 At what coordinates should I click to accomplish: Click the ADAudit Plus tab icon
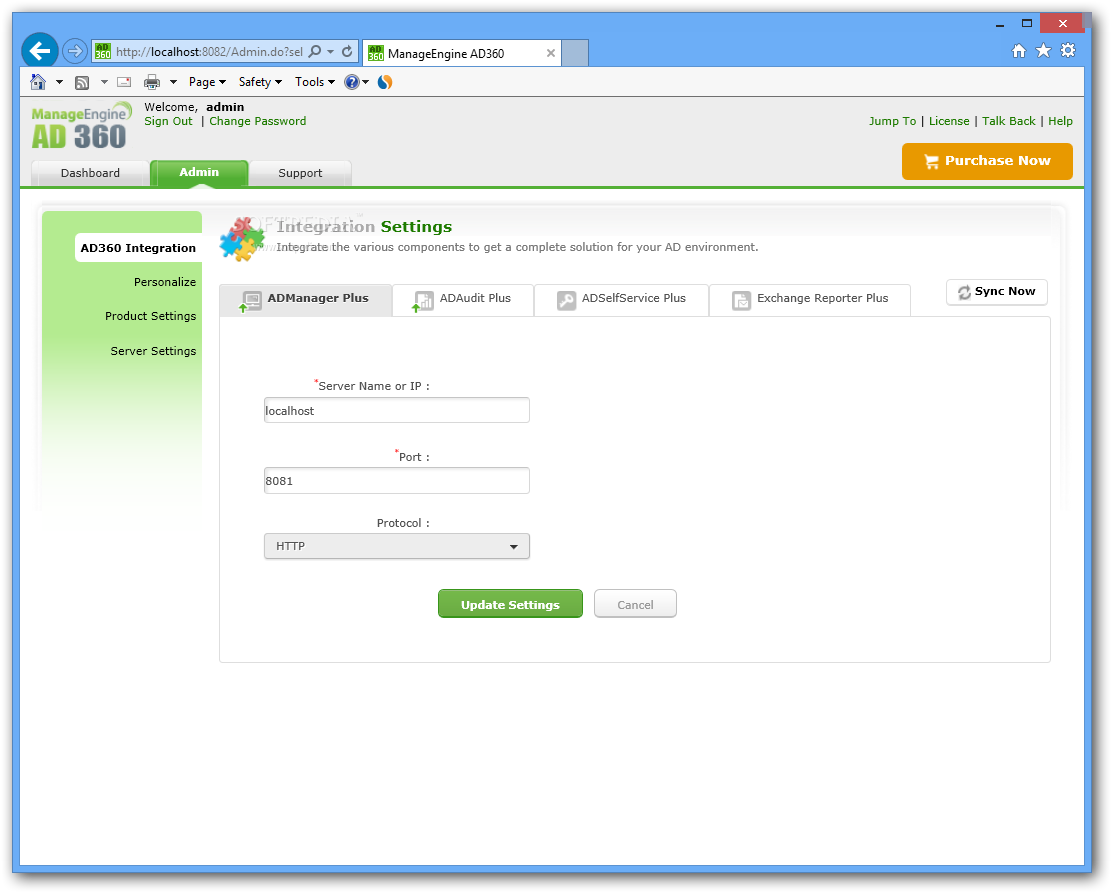pyautogui.click(x=423, y=301)
